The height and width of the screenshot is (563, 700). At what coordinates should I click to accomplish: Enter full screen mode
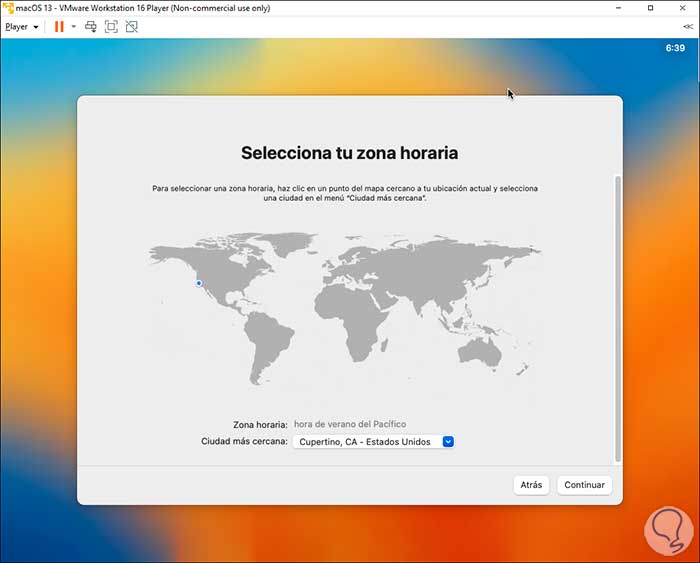(x=111, y=27)
